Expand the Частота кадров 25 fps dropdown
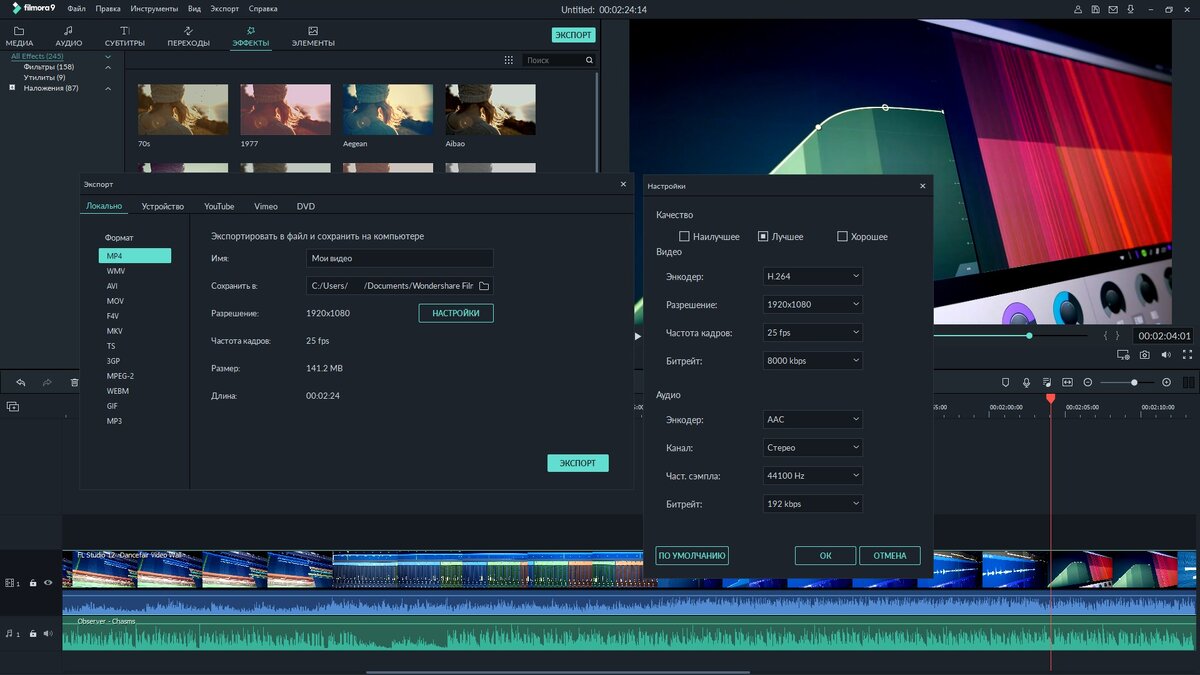This screenshot has width=1200, height=675. point(812,332)
